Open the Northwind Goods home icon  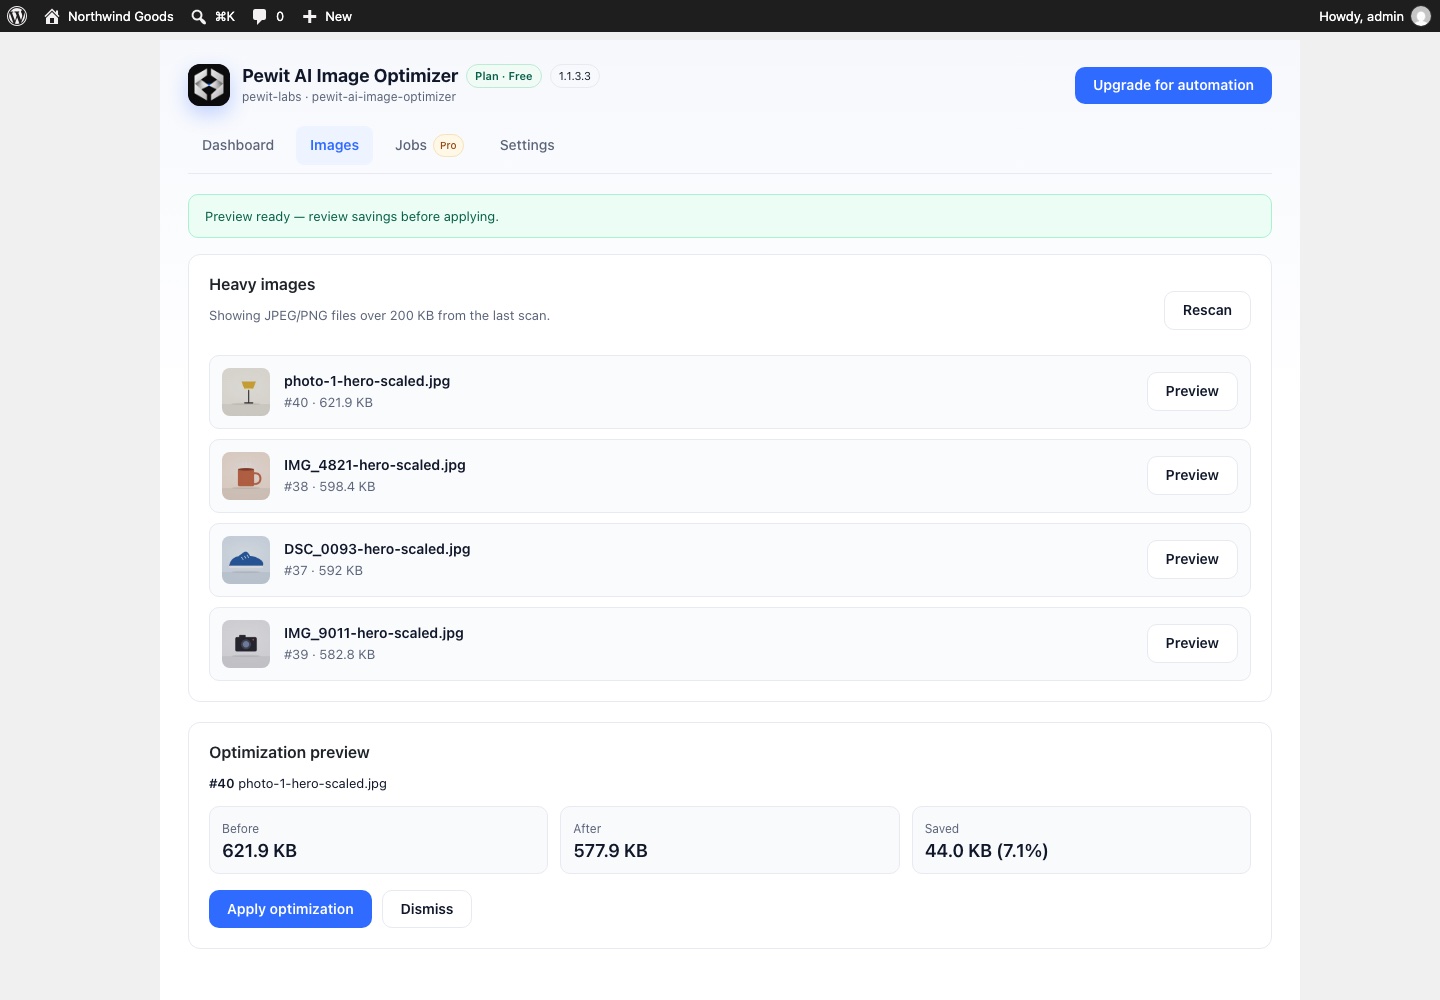point(52,16)
